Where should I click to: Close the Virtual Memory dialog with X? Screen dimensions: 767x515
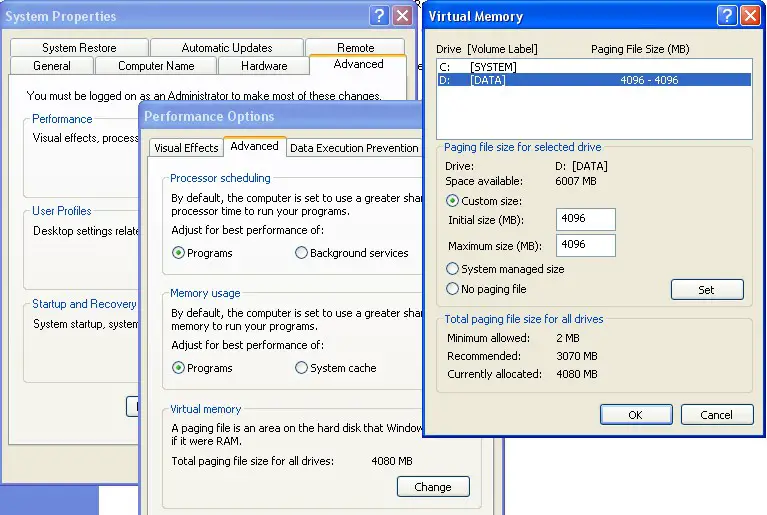pyautogui.click(x=750, y=16)
